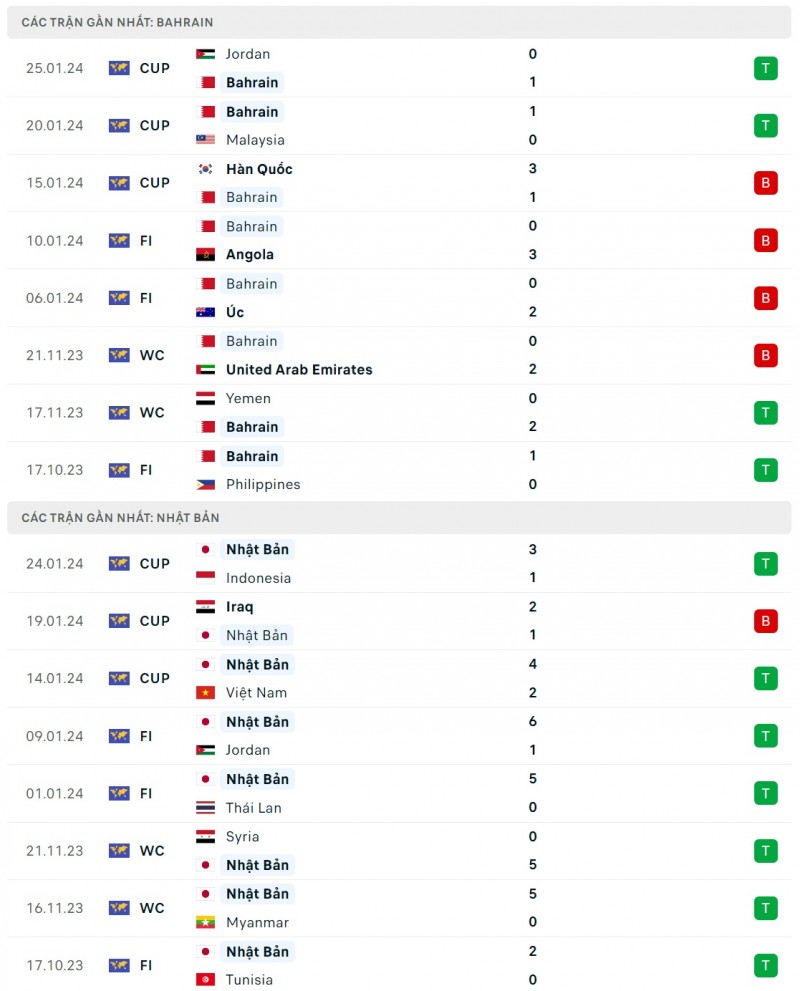Viewport: 800px width, 991px height.
Task: Click the Malaysia flag icon
Action: coord(206,140)
